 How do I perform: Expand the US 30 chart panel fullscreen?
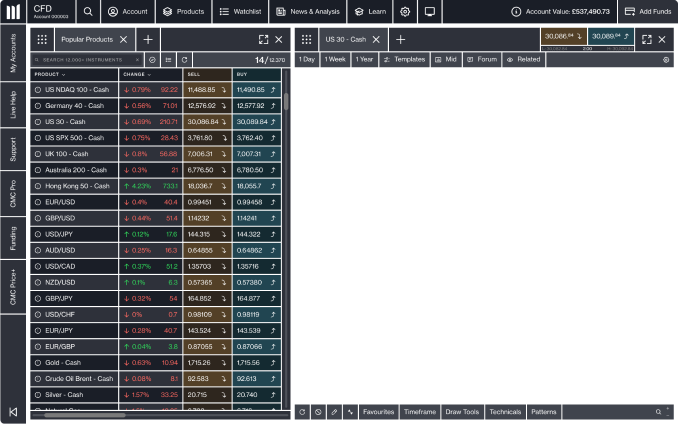(647, 39)
